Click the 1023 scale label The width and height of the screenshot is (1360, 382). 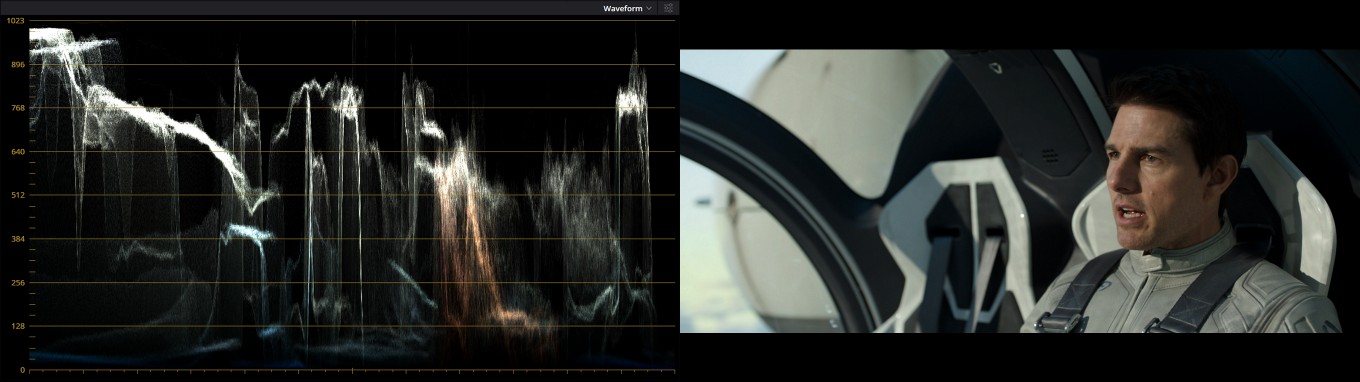click(15, 21)
